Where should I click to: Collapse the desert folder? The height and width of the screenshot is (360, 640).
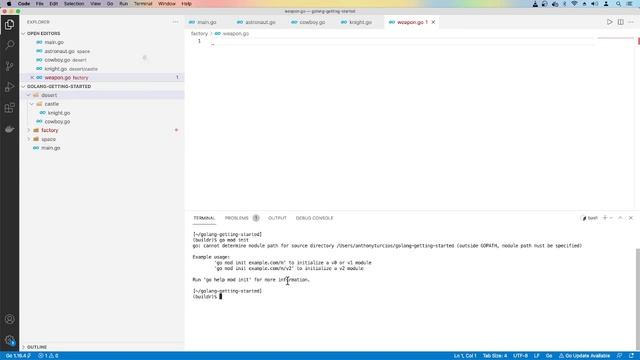click(x=29, y=95)
